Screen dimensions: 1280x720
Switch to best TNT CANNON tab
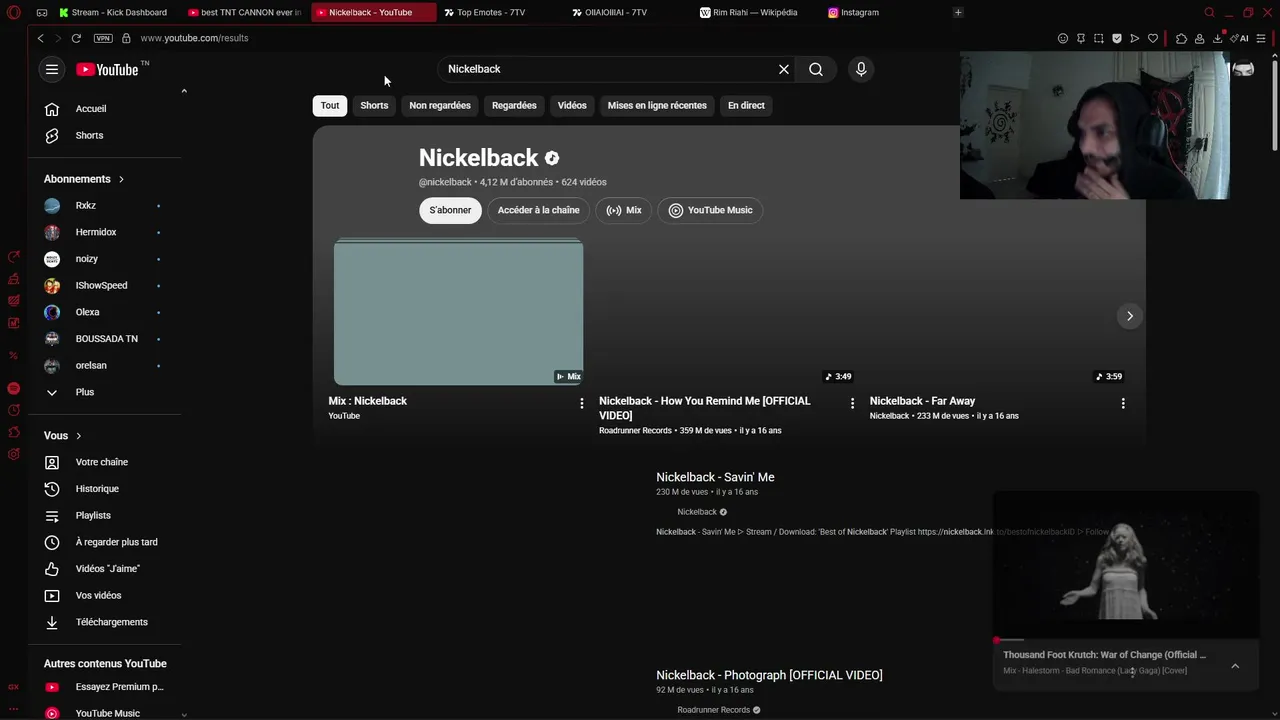coord(246,13)
